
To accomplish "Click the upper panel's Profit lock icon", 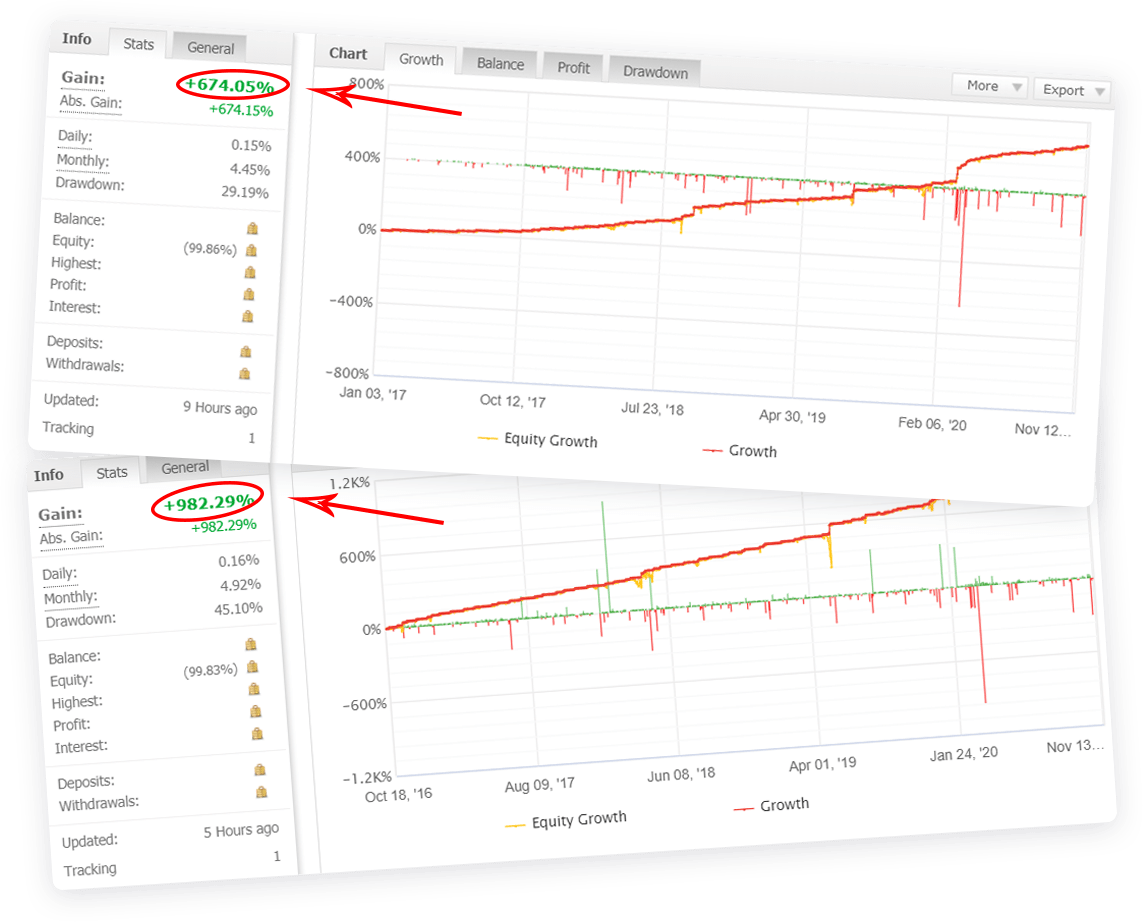I will click(x=249, y=294).
